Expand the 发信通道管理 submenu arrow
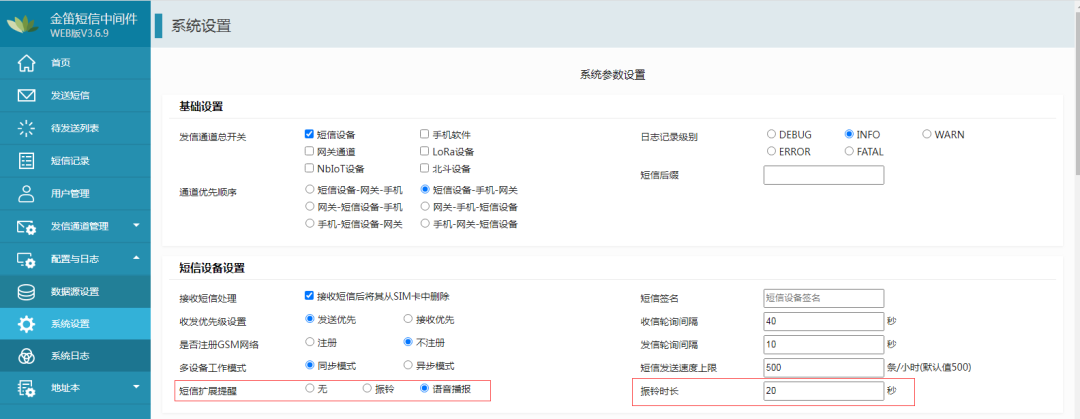This screenshot has height=419, width=1080. 136,226
